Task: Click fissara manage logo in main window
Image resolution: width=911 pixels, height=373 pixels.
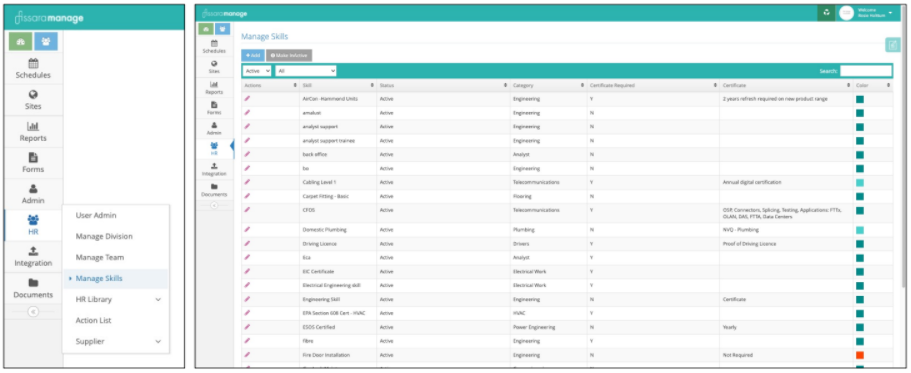Action: (224, 13)
